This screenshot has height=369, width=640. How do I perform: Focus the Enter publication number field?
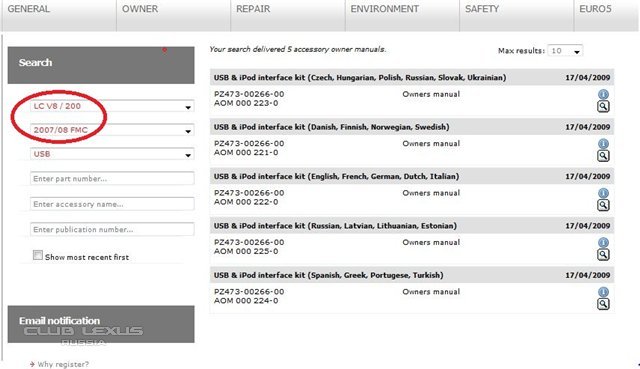click(x=112, y=229)
